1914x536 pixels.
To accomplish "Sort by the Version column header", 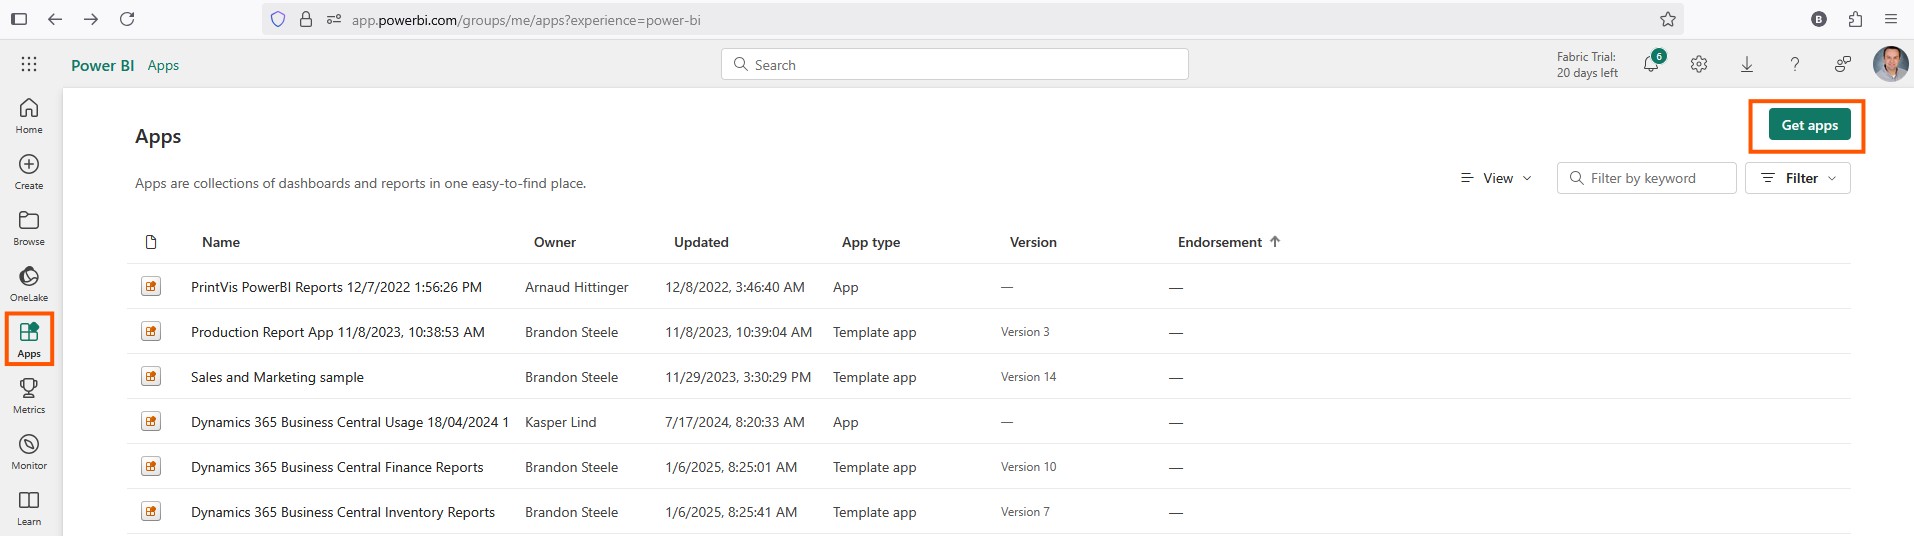I will click(1033, 242).
